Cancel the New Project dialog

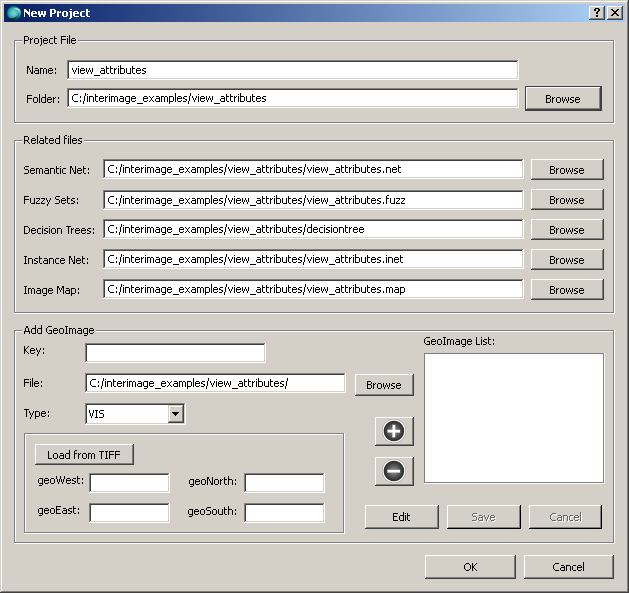[568, 567]
